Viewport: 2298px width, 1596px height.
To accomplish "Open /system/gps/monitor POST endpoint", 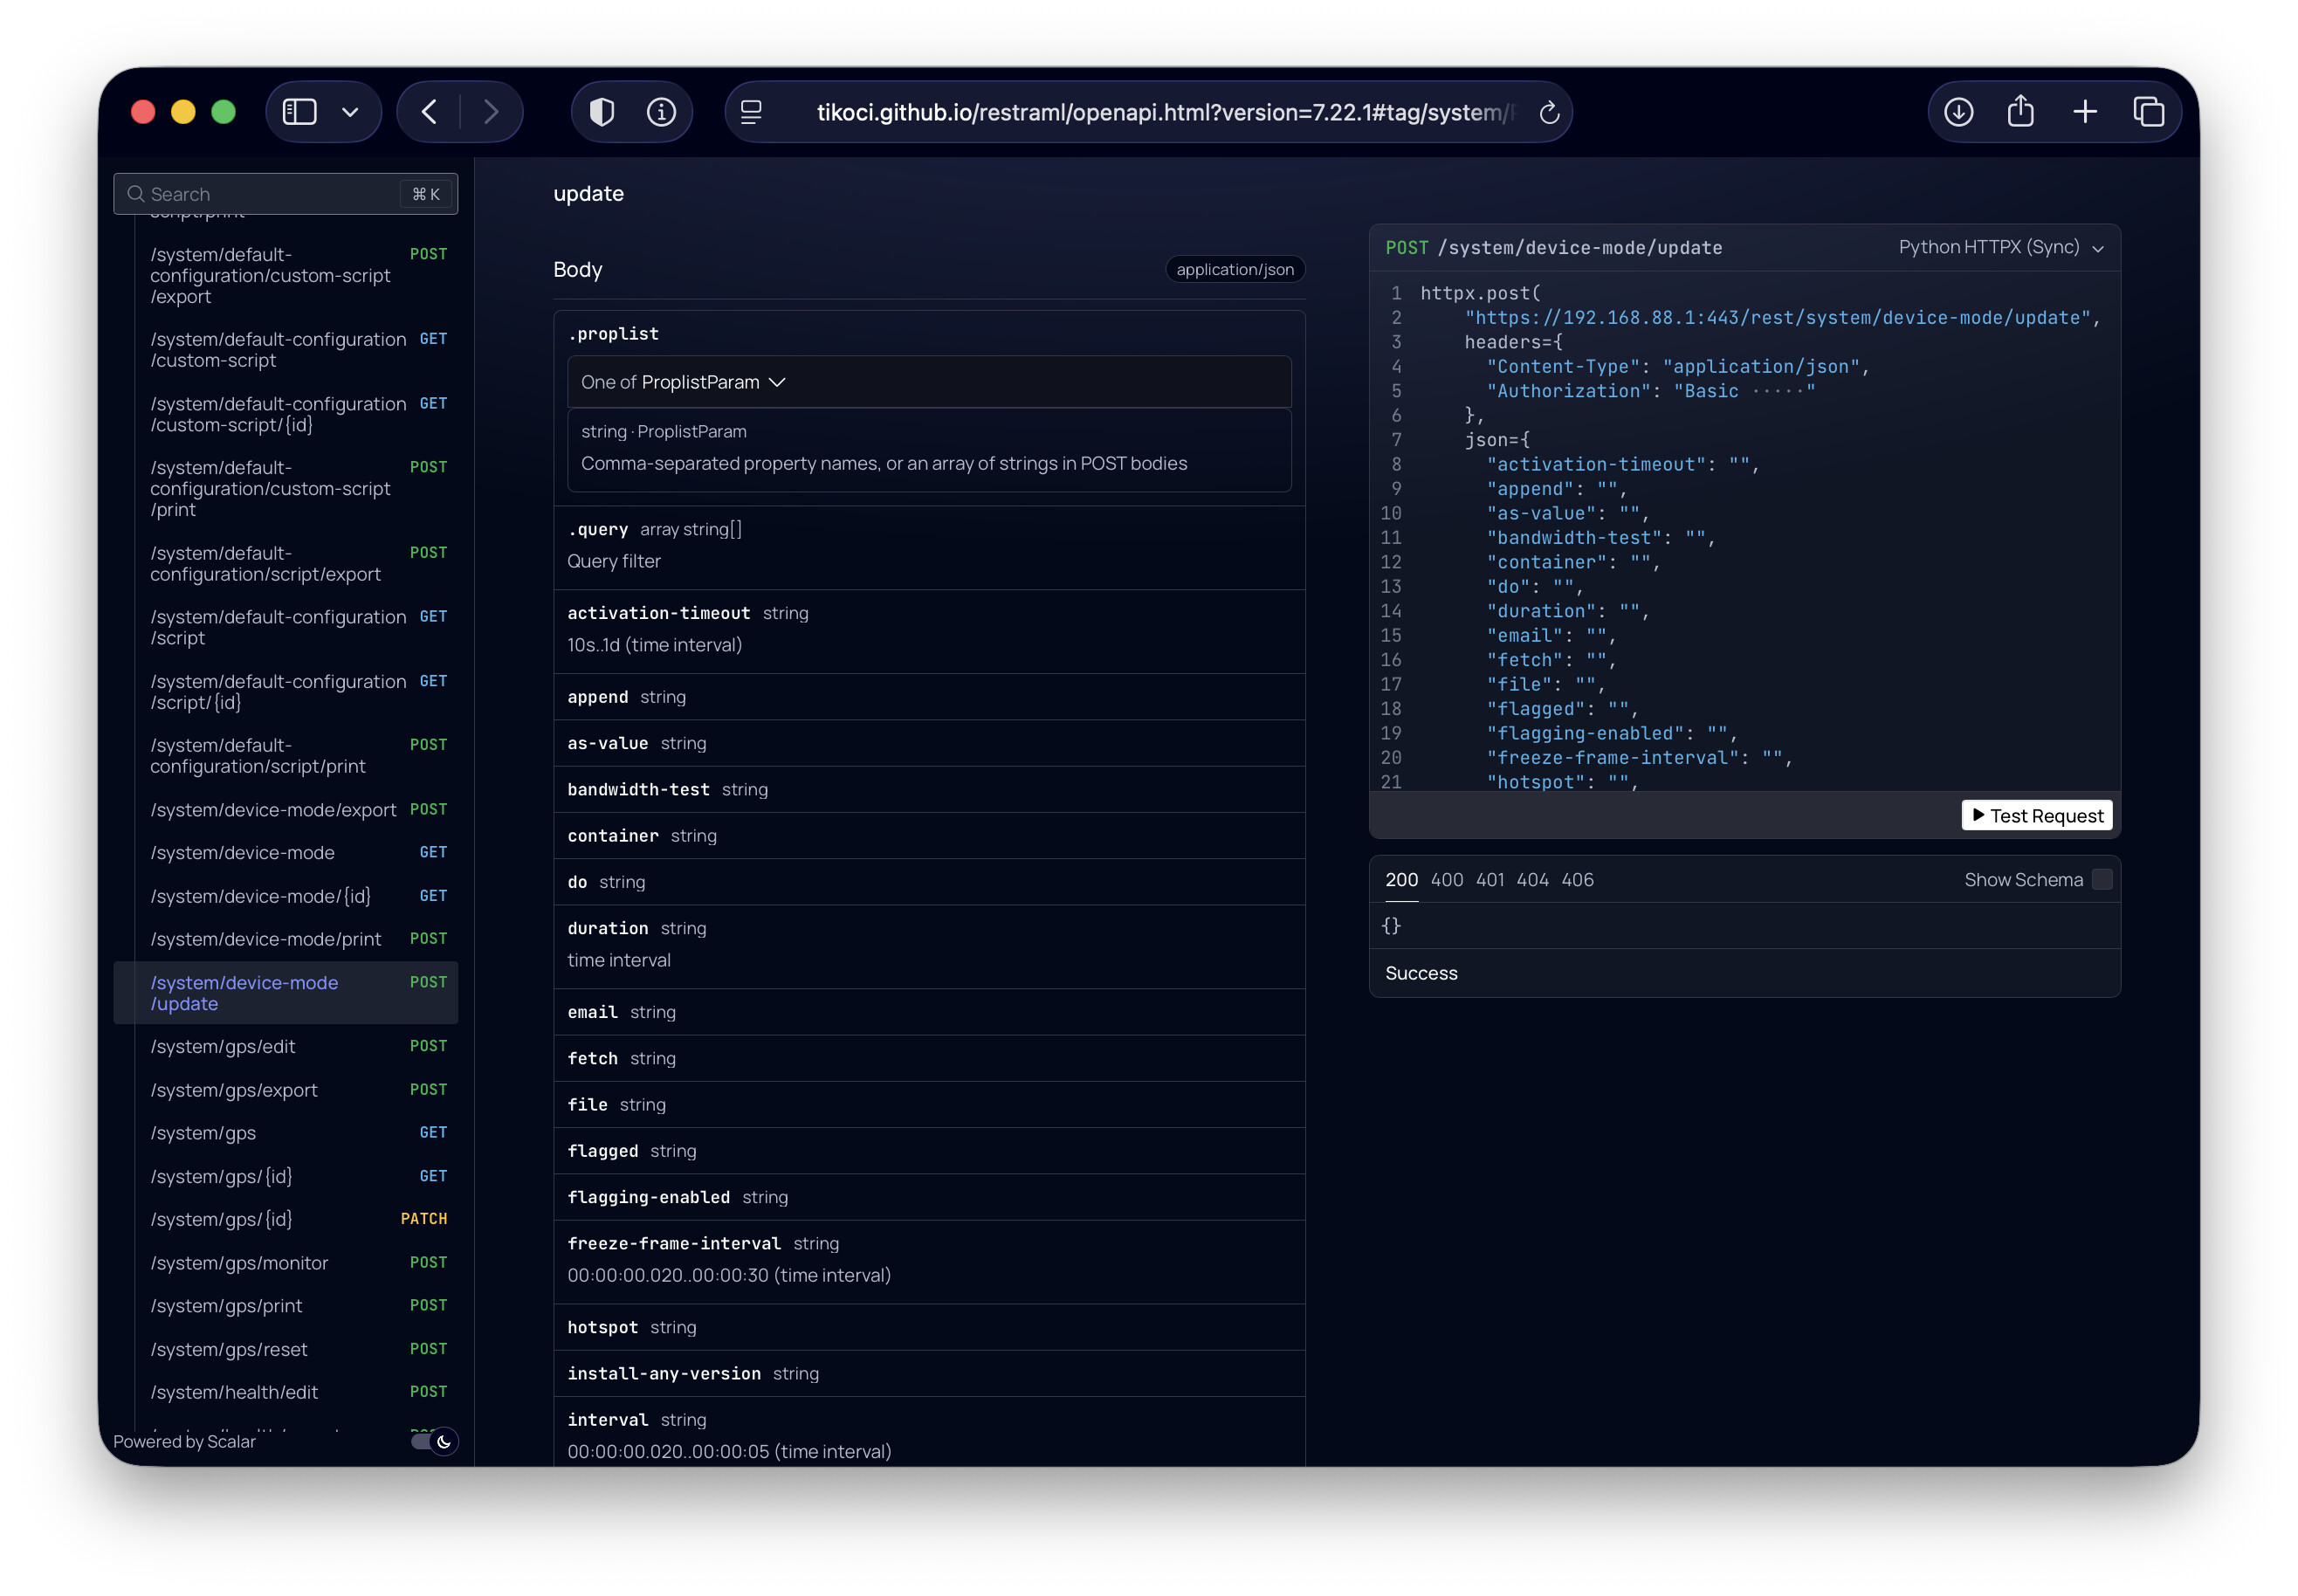I will click(286, 1263).
